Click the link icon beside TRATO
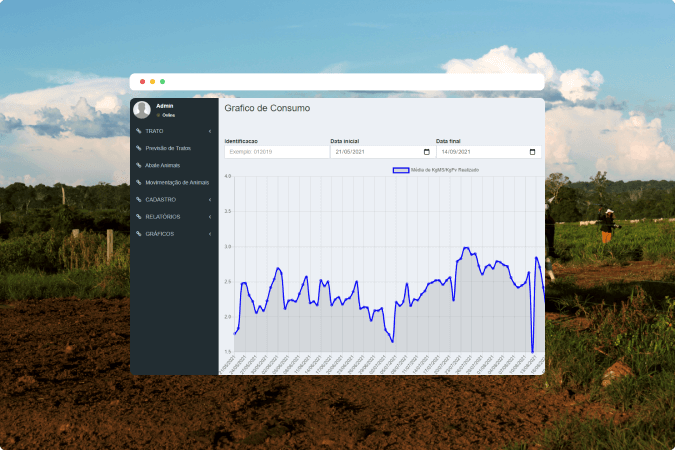Screen dimensions: 675x450 (139, 131)
